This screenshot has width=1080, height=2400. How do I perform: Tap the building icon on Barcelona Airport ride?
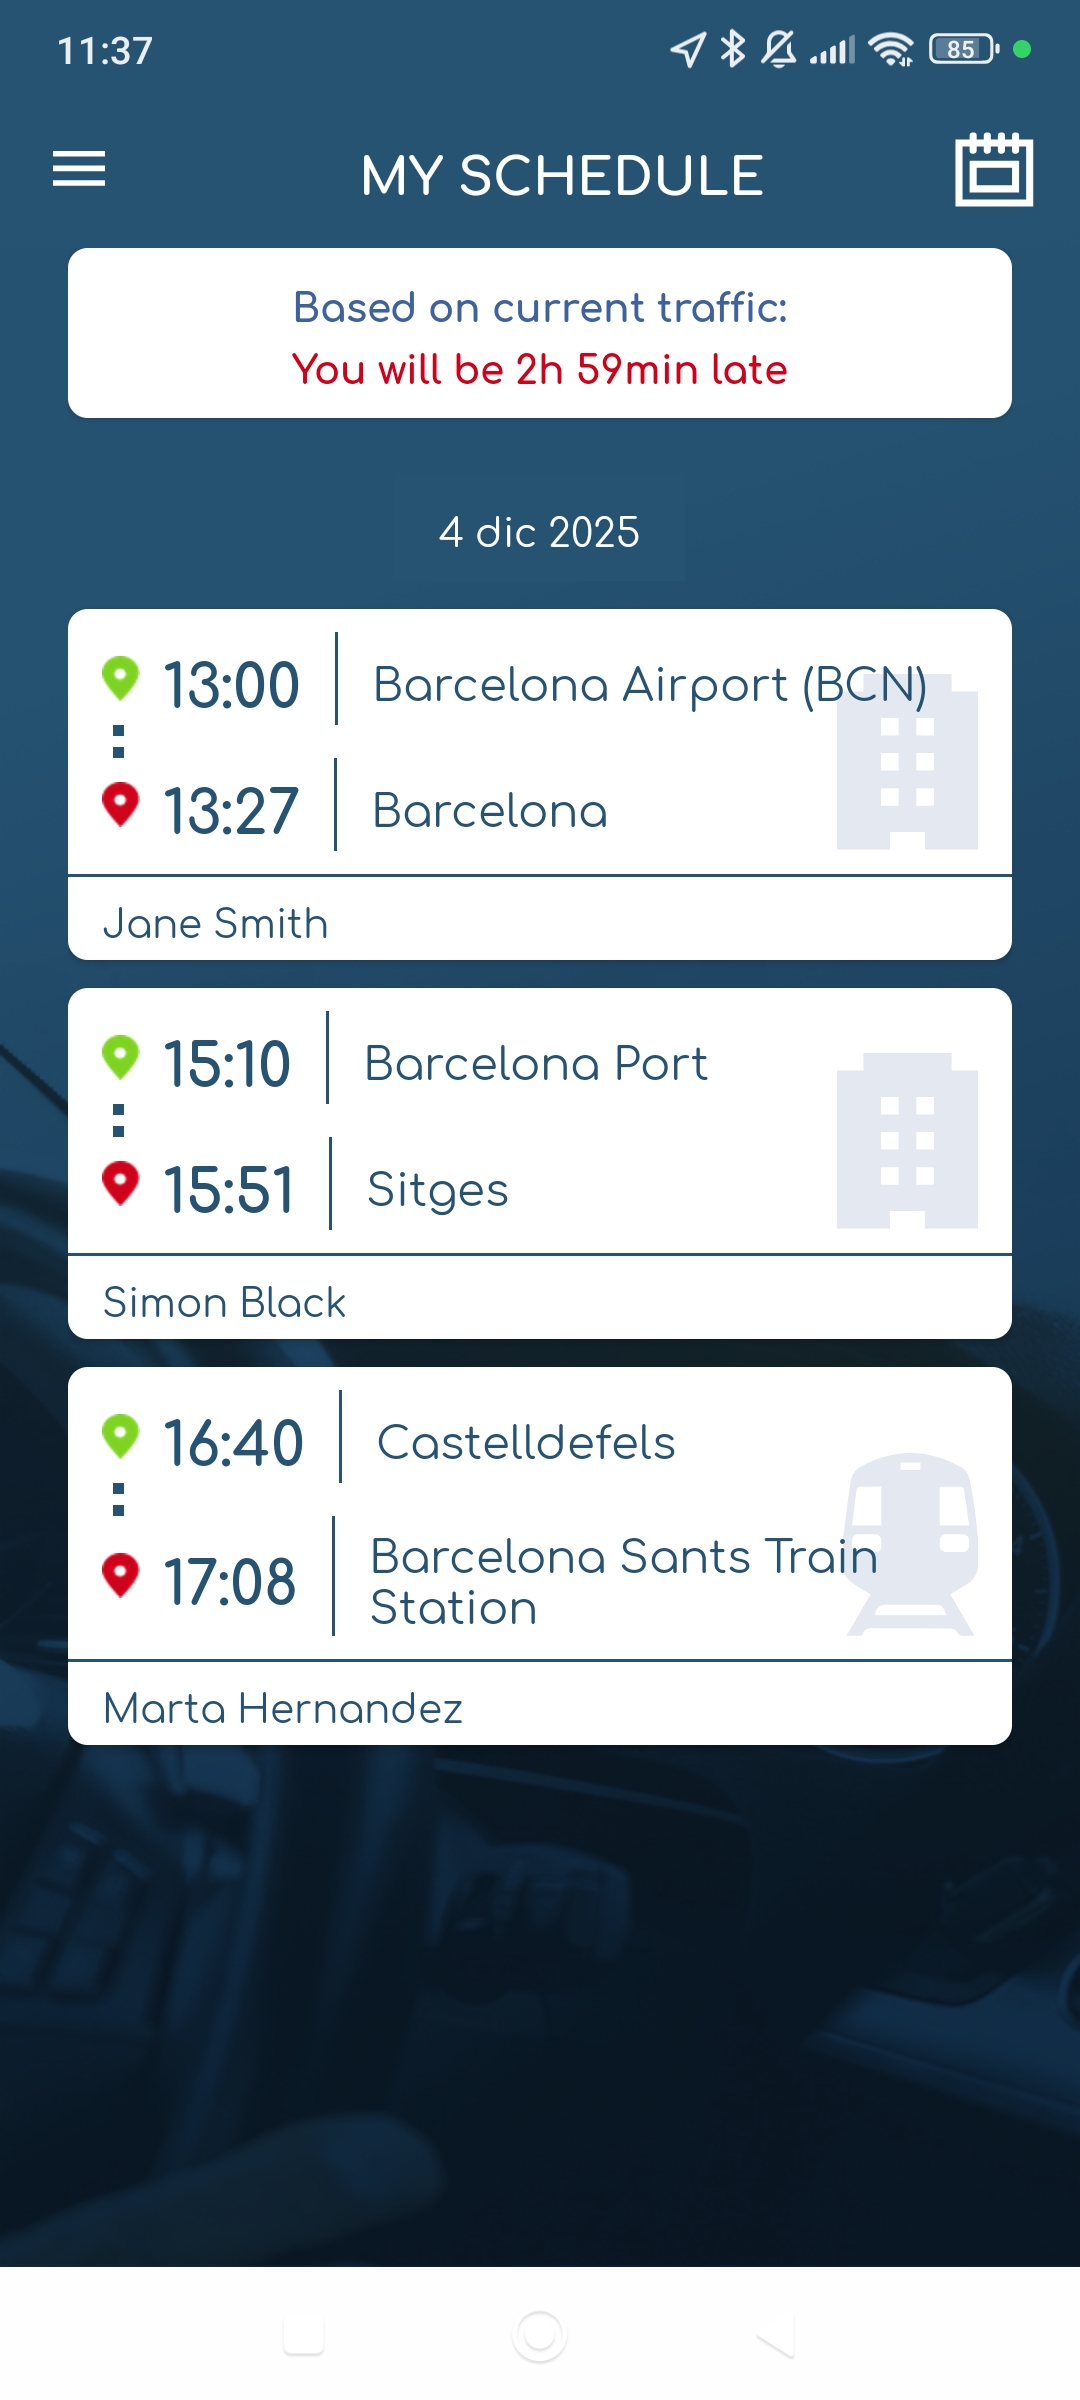click(907, 762)
